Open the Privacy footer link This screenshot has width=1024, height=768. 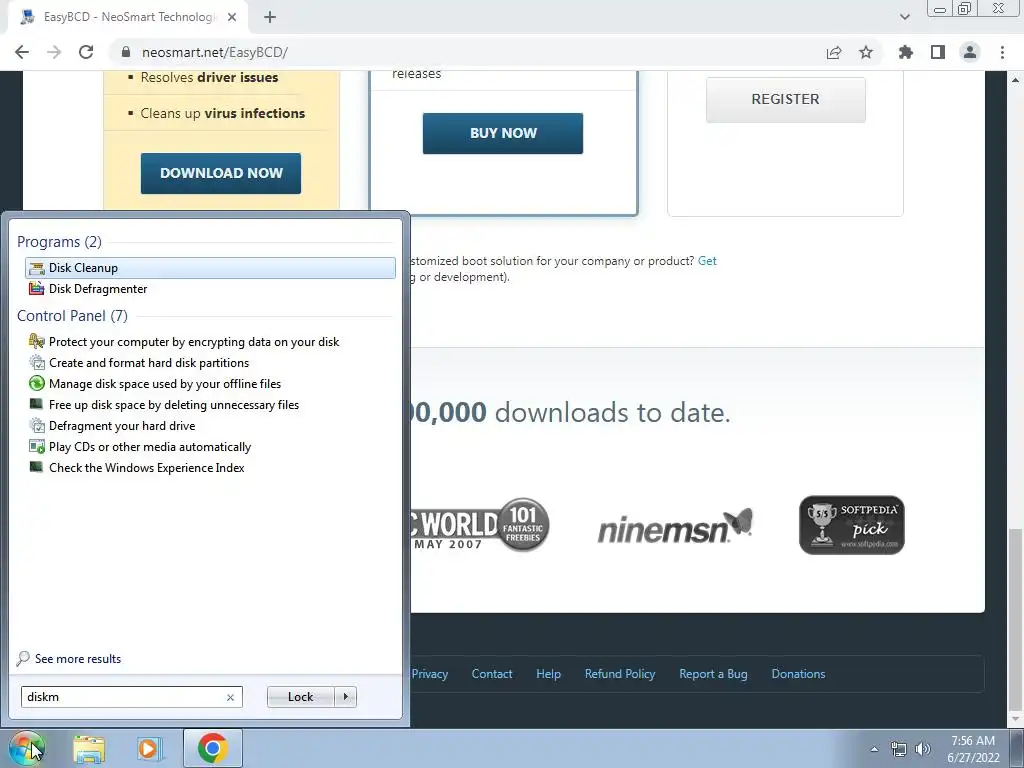[x=430, y=674]
